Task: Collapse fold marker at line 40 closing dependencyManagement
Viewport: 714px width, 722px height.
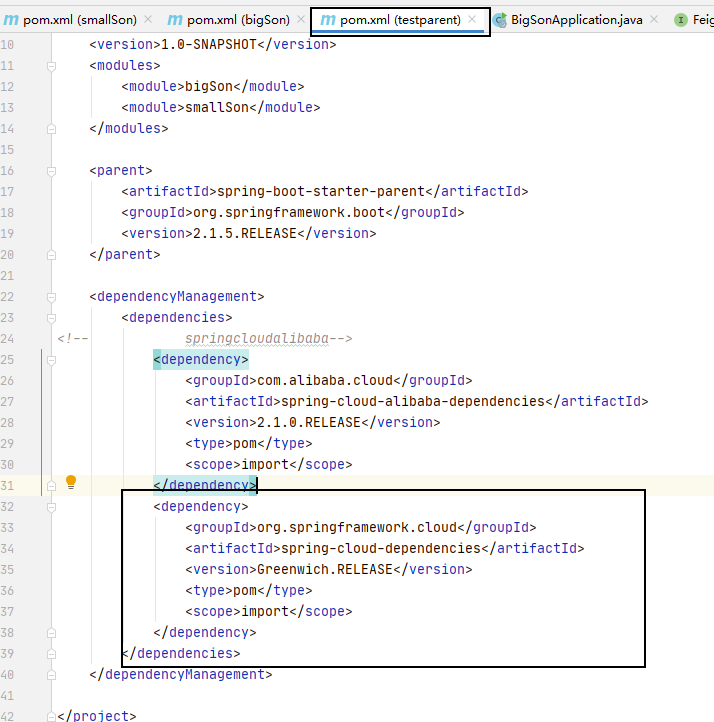Action: pos(52,675)
